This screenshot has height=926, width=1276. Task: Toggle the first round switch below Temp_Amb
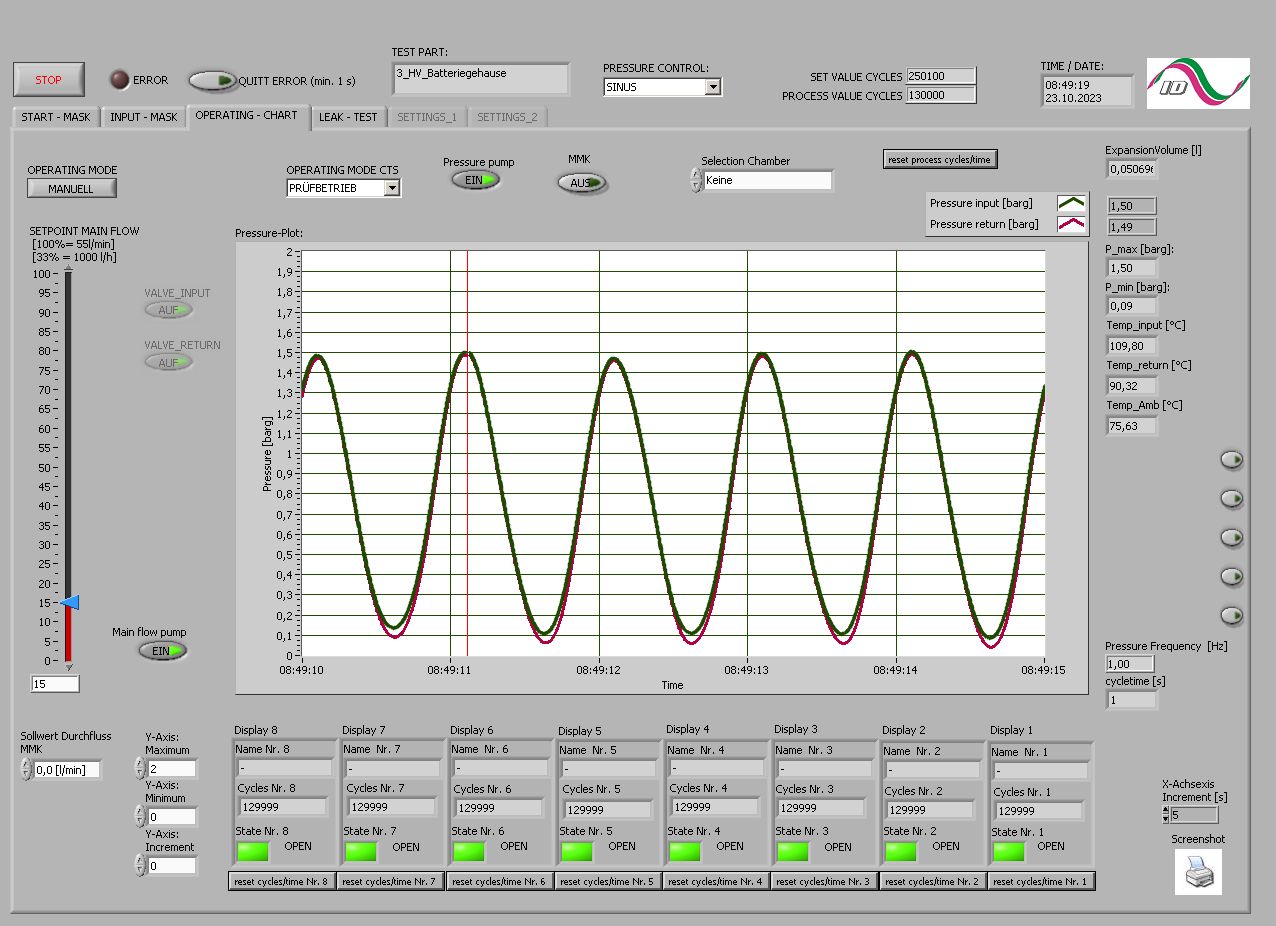(1231, 459)
